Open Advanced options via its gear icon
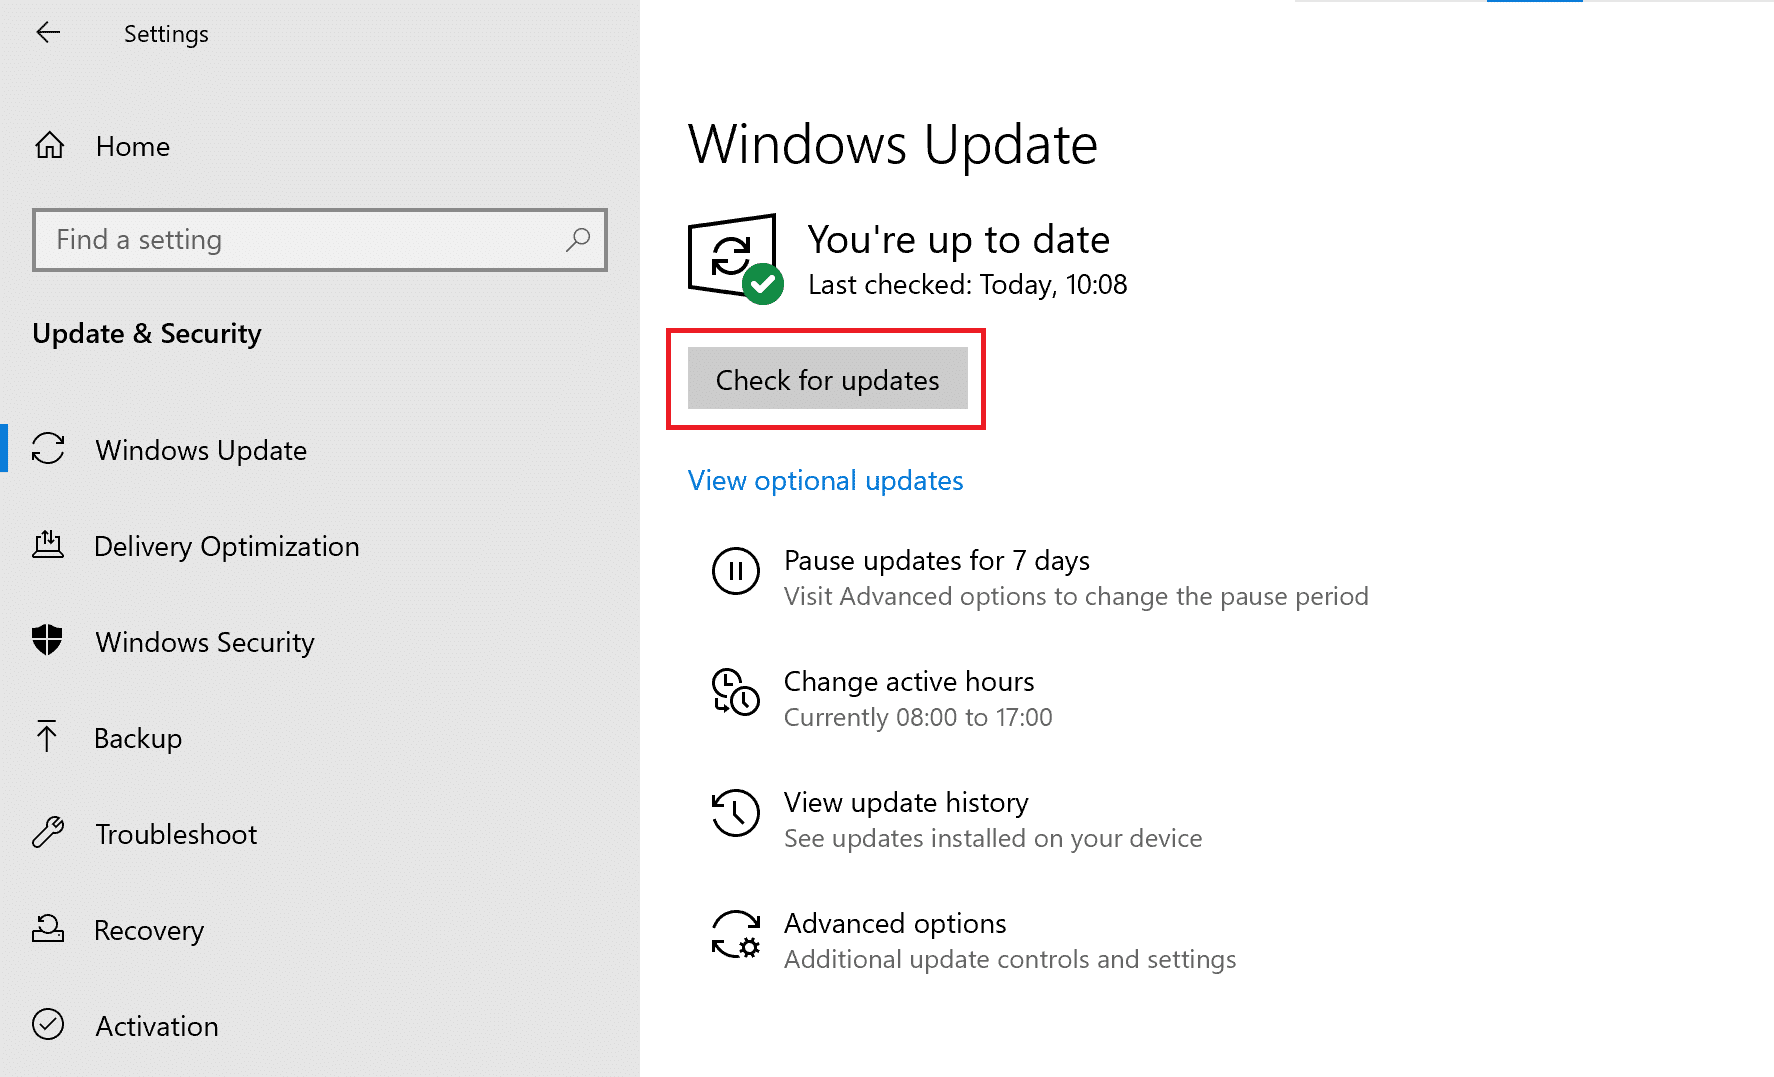The width and height of the screenshot is (1774, 1077). pyautogui.click(x=736, y=936)
